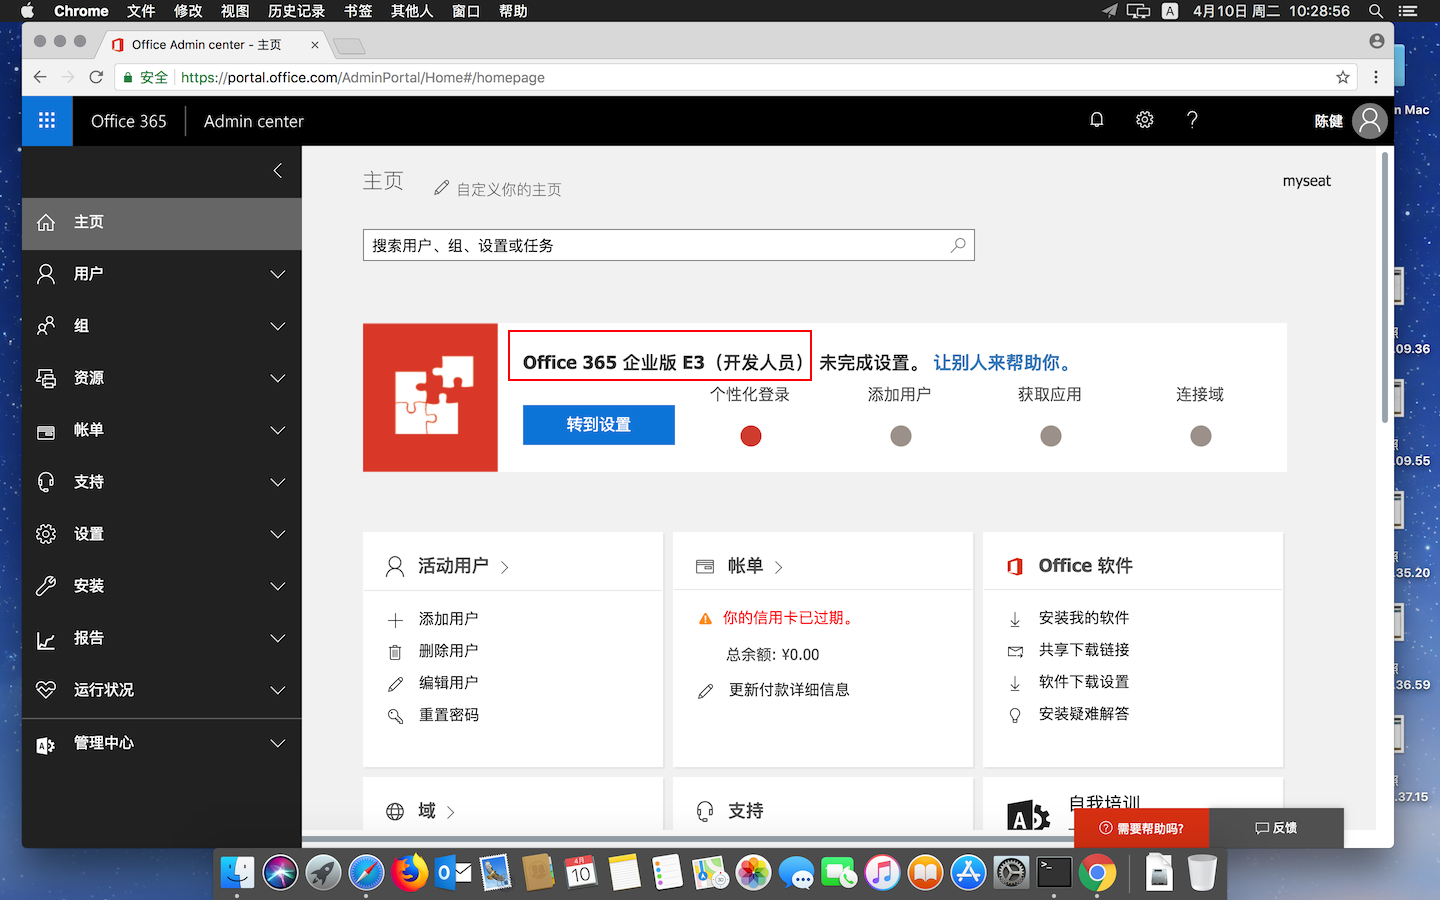
Task: Open Safari from the Dock
Action: 366,873
